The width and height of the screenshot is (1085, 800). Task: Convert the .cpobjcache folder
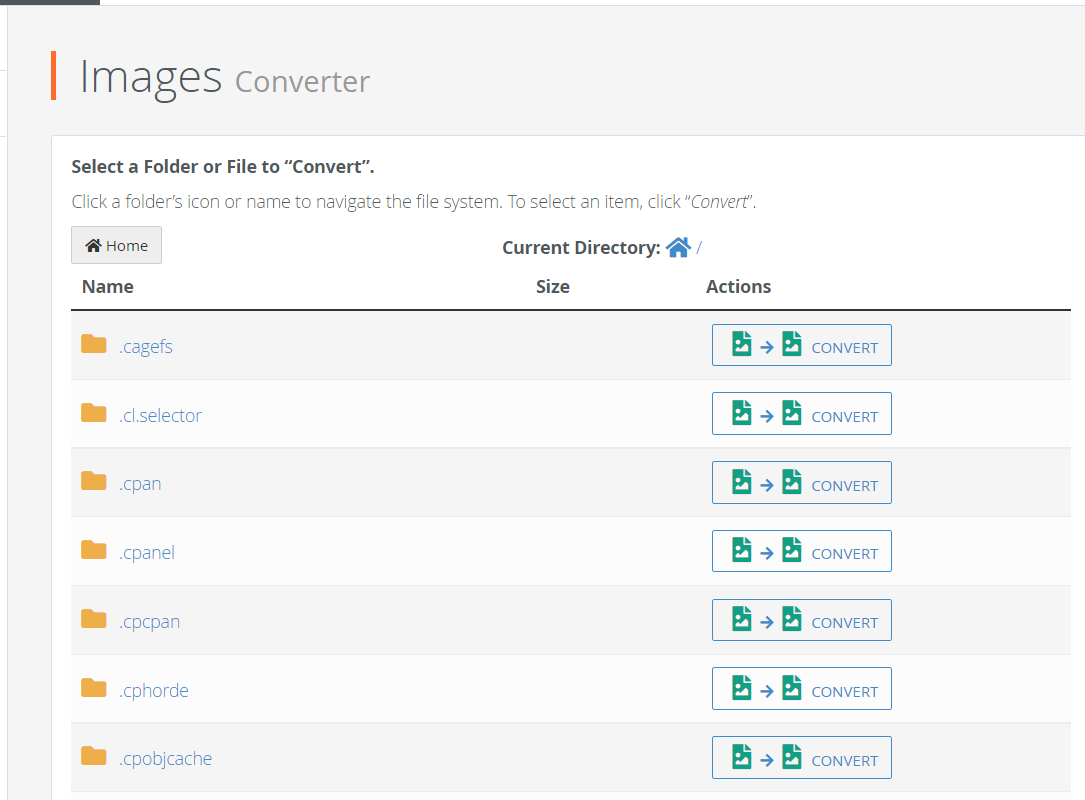tap(801, 758)
